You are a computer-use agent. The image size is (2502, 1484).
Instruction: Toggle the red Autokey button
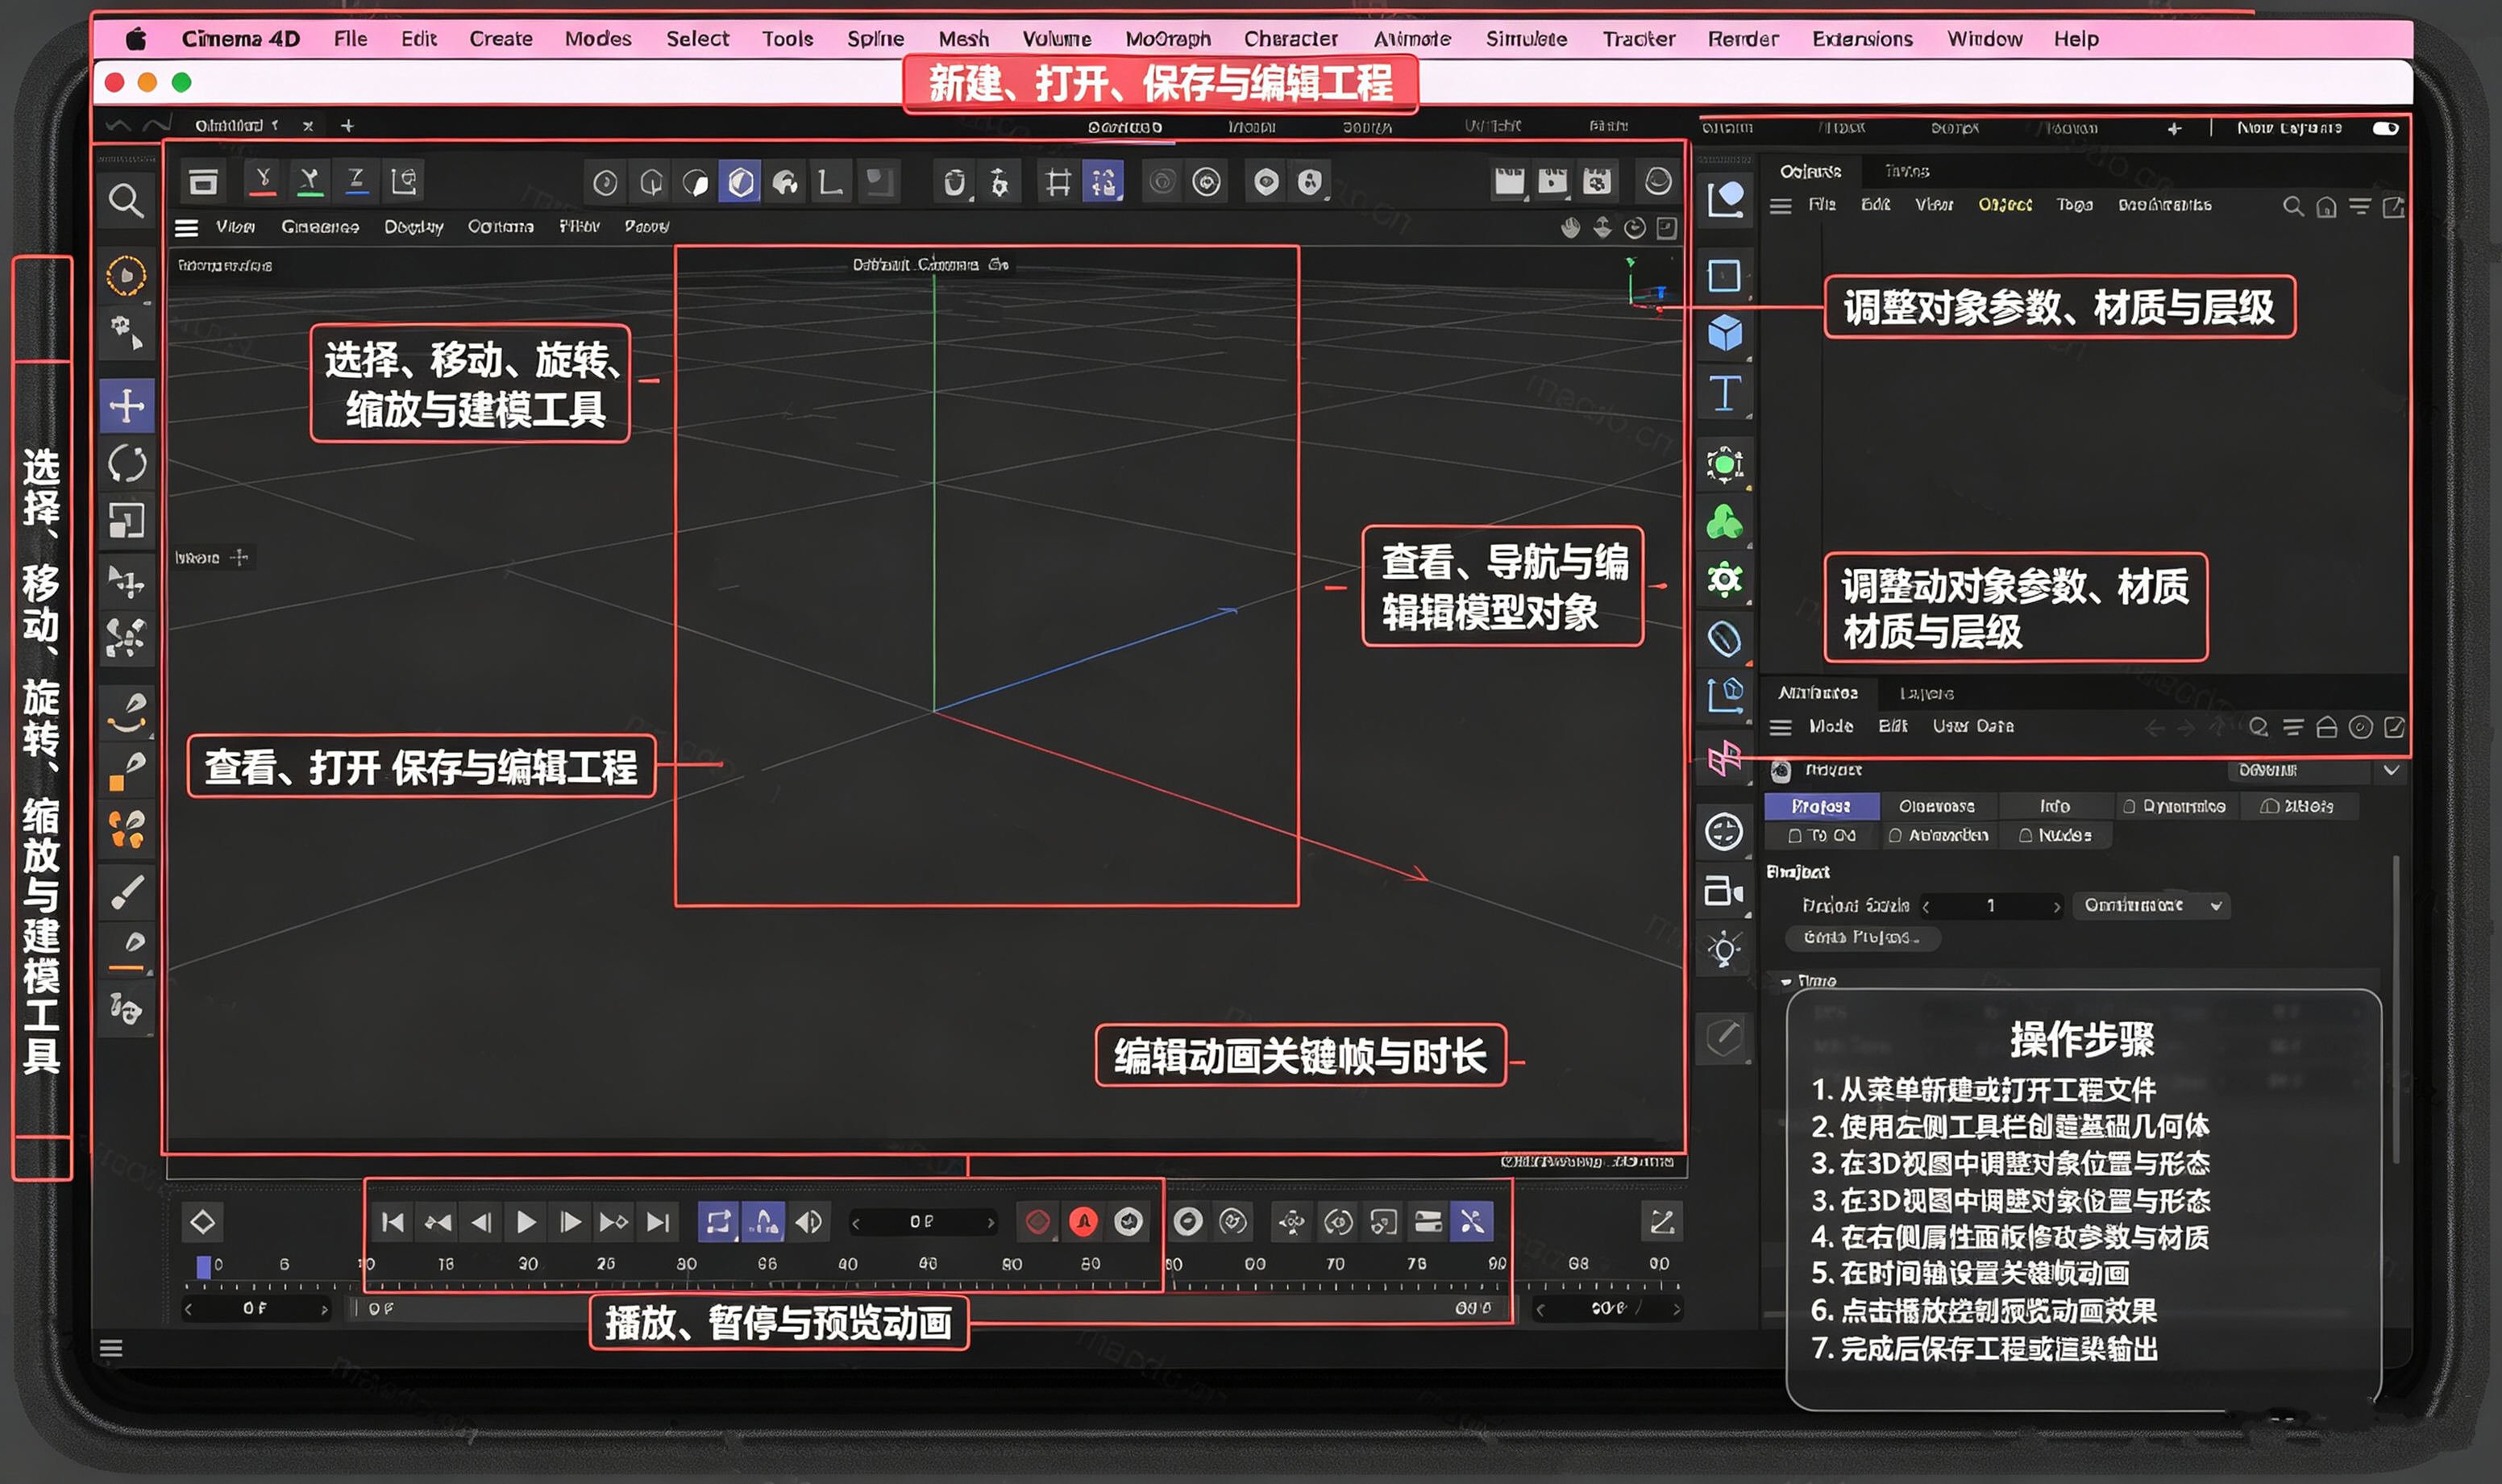(x=1083, y=1221)
